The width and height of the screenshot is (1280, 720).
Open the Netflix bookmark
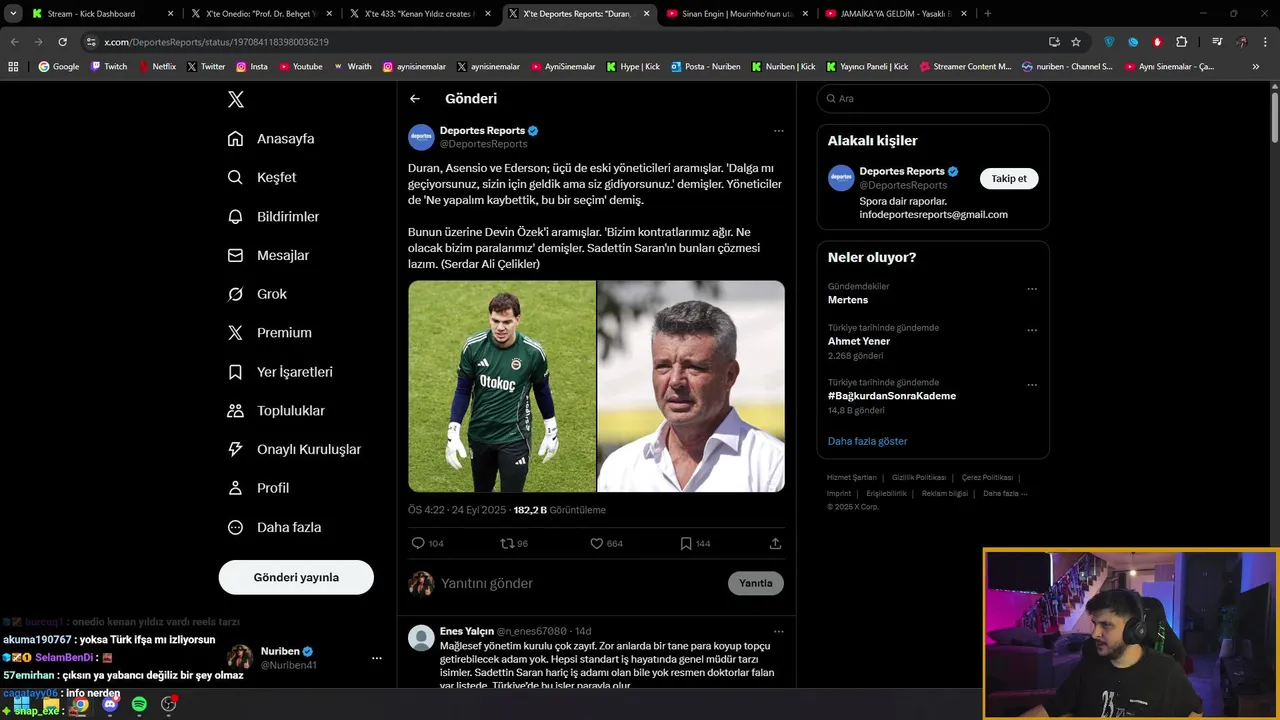[x=157, y=67]
